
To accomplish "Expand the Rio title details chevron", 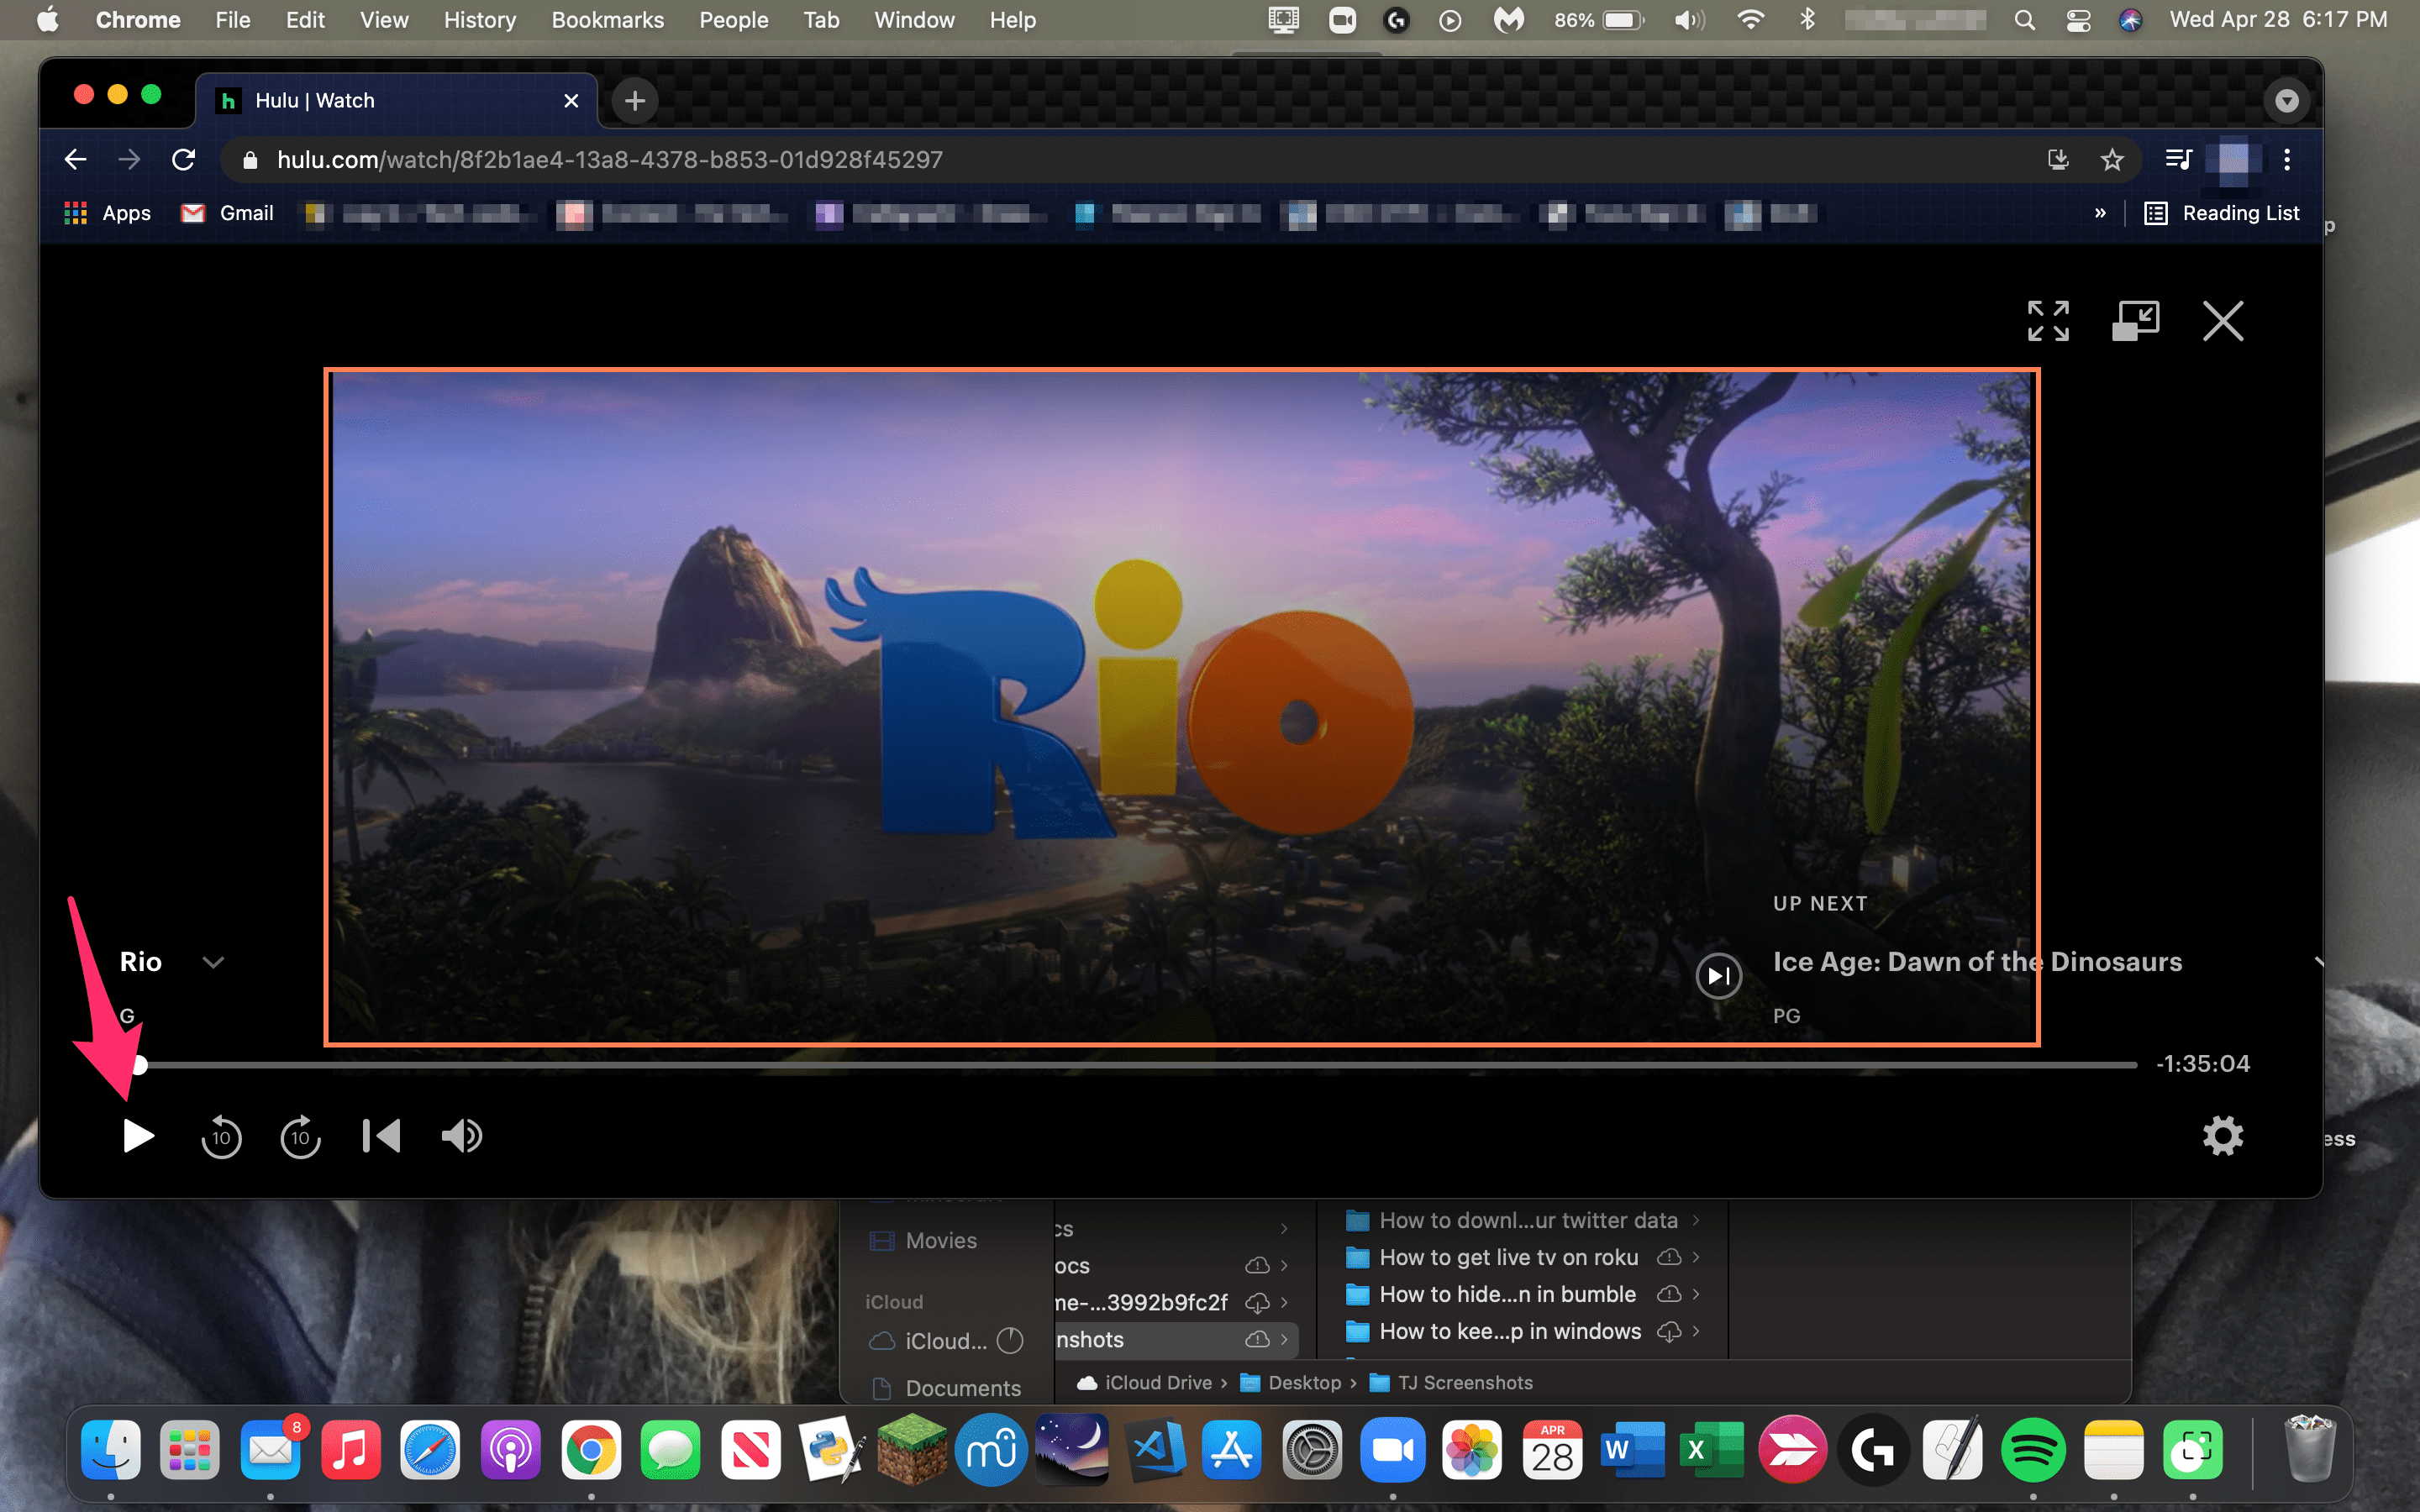I will [x=213, y=962].
